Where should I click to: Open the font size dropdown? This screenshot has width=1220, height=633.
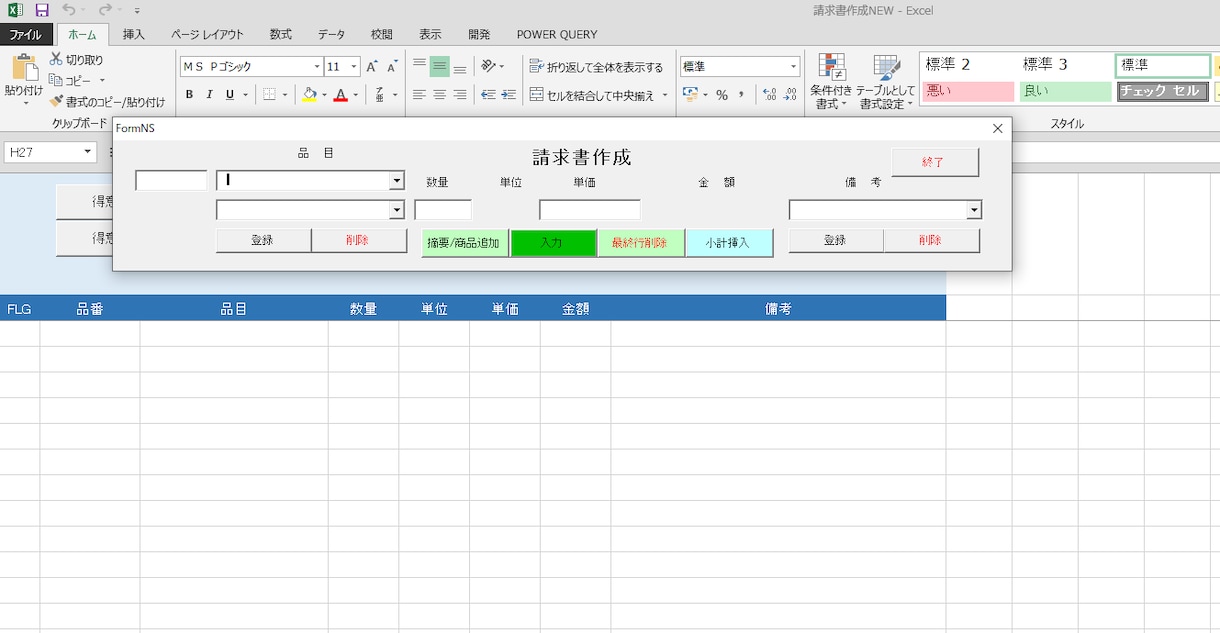(354, 67)
